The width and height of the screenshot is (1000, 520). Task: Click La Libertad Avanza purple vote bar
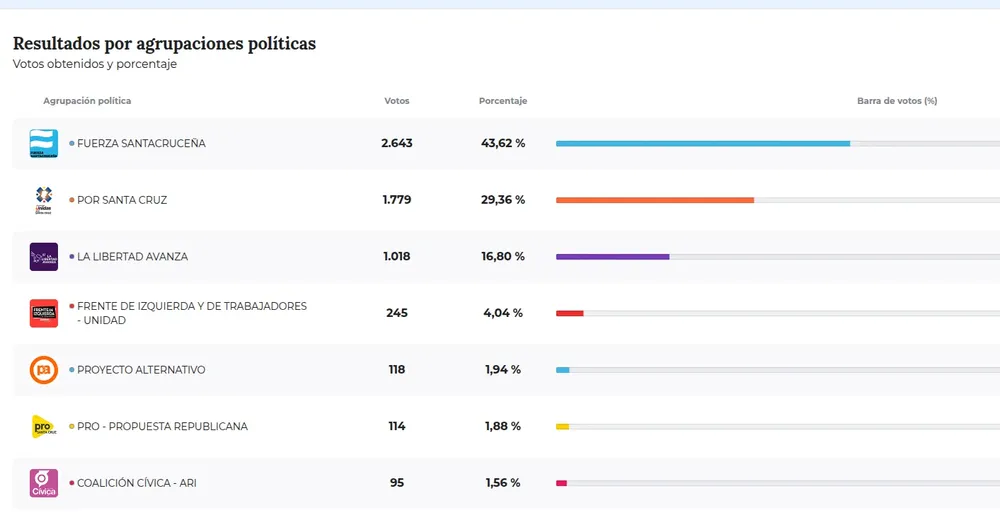[x=612, y=257]
